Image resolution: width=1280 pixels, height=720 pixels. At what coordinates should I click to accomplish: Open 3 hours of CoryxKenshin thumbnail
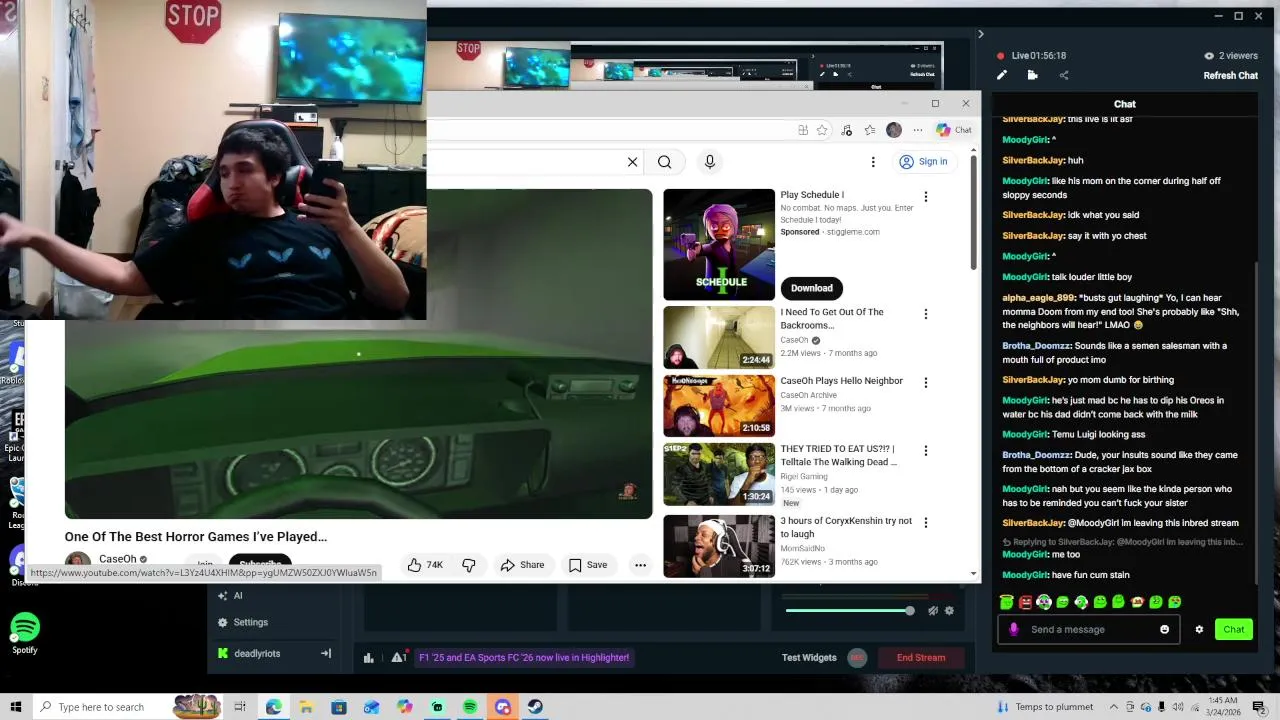point(719,546)
